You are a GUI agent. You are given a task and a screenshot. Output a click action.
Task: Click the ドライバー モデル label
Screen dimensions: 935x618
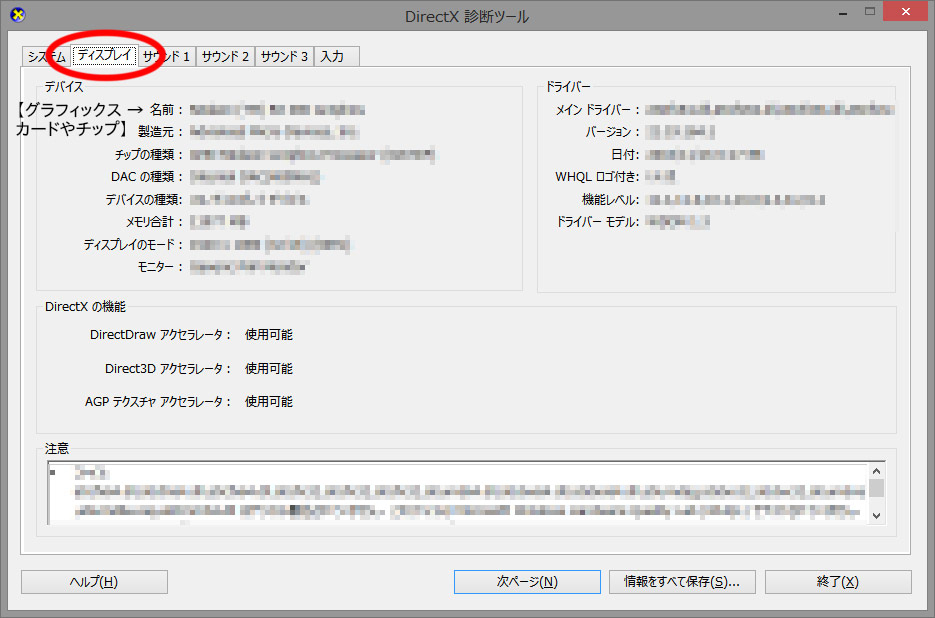tap(597, 222)
